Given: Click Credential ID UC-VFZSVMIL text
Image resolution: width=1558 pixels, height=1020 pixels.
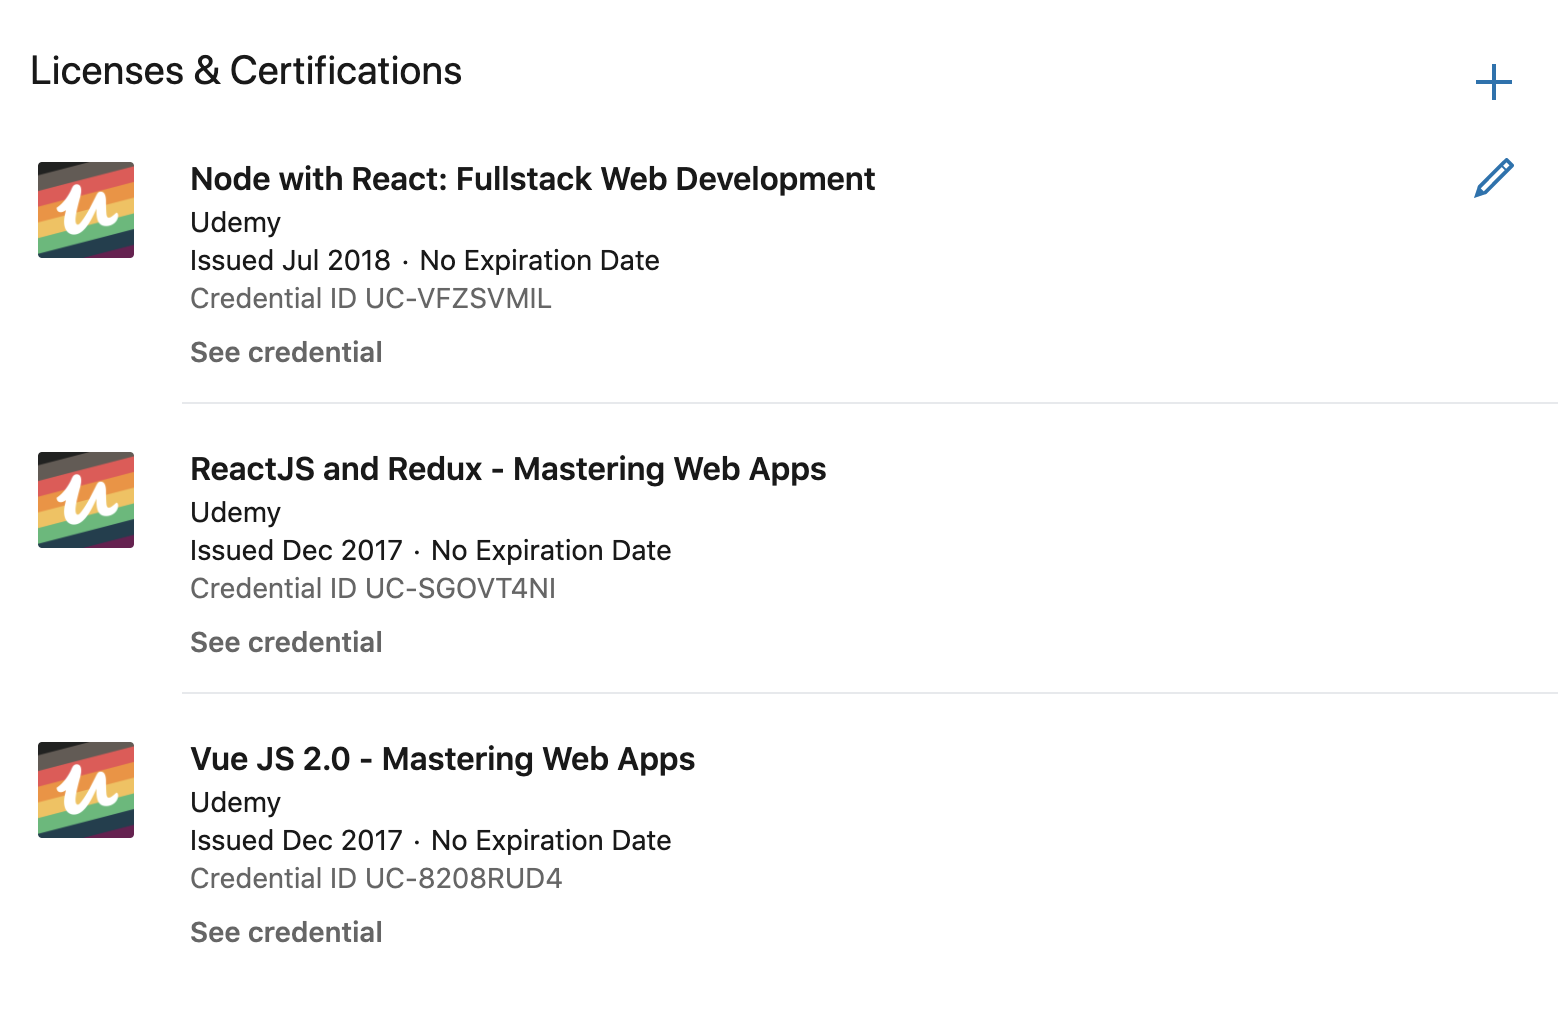Looking at the screenshot, I should pos(370,298).
